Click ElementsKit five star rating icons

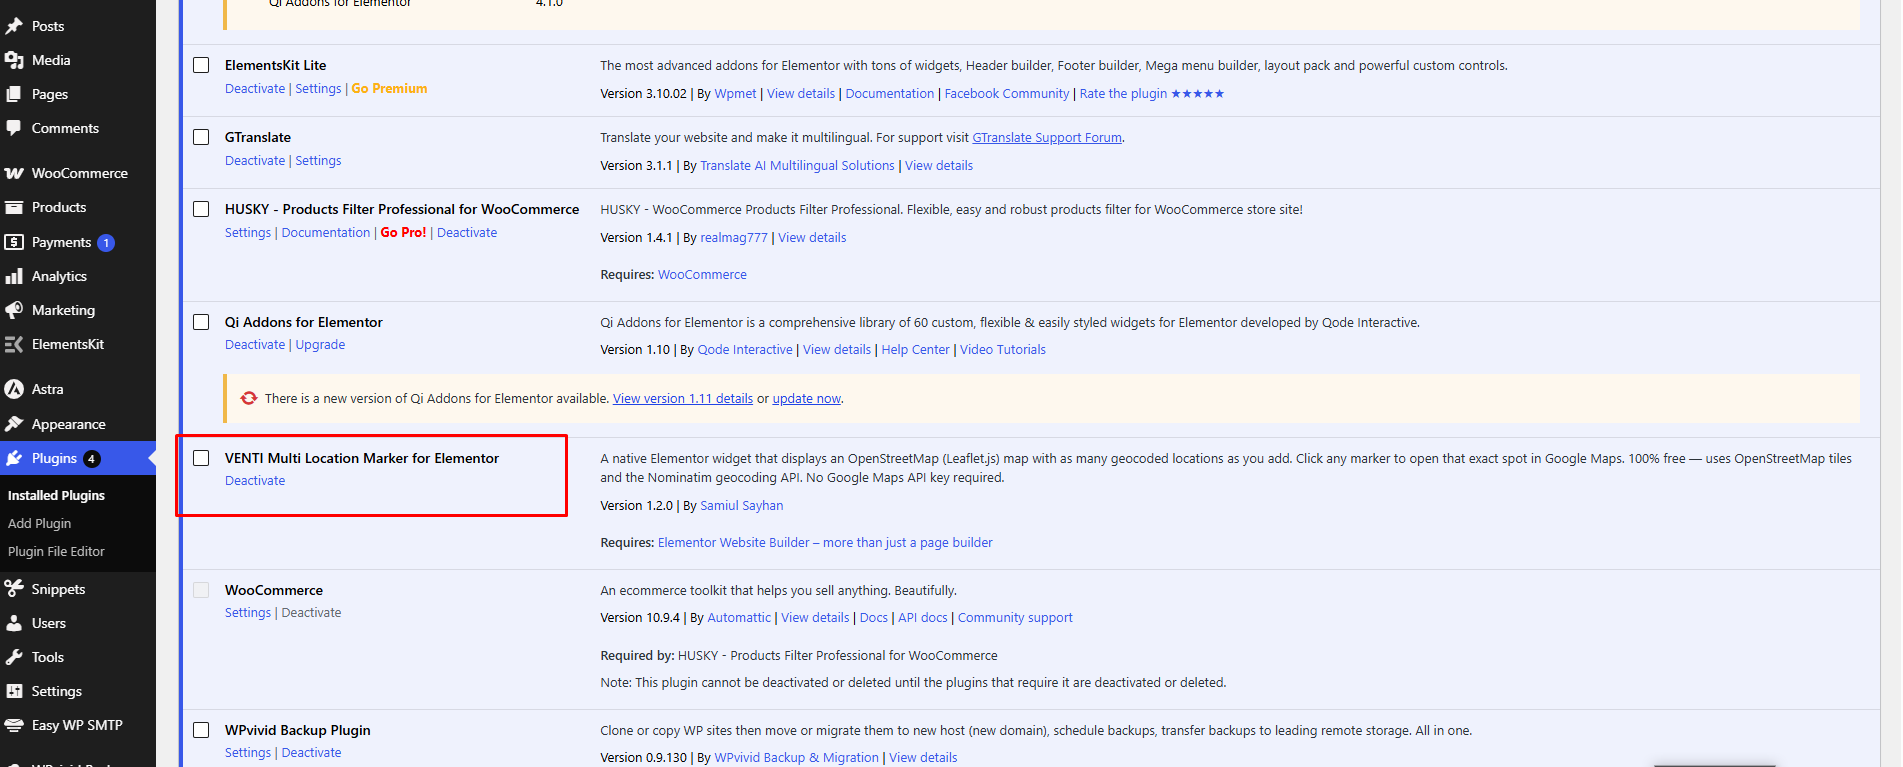[x=1197, y=94]
